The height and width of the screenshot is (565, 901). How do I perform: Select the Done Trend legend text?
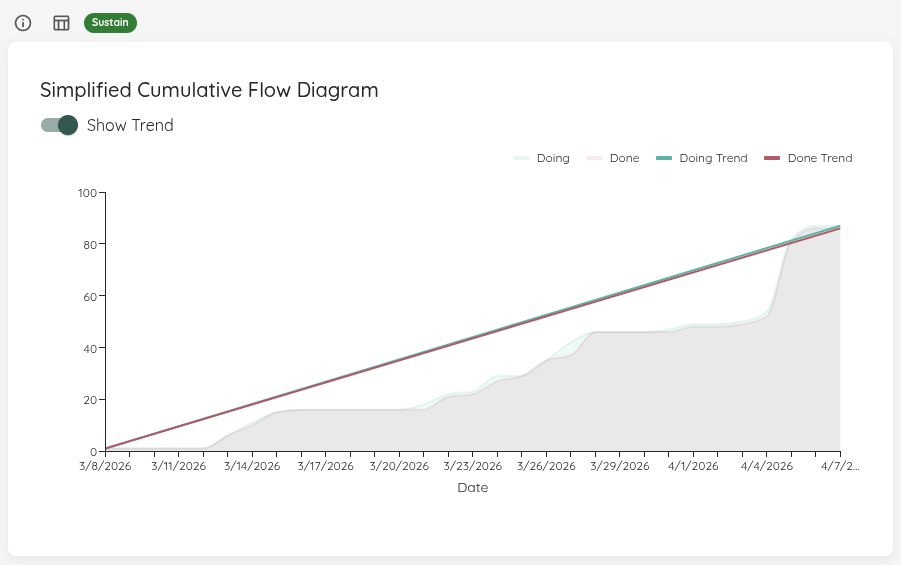coord(820,158)
